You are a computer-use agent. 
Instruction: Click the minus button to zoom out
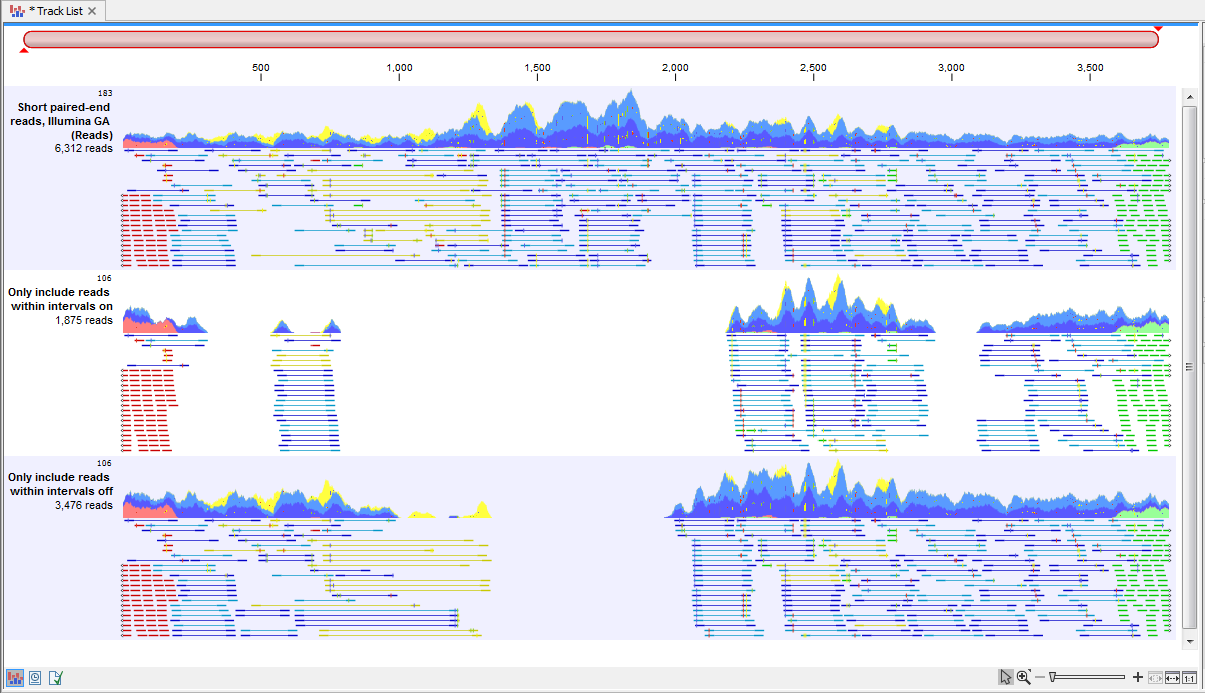(x=1040, y=677)
